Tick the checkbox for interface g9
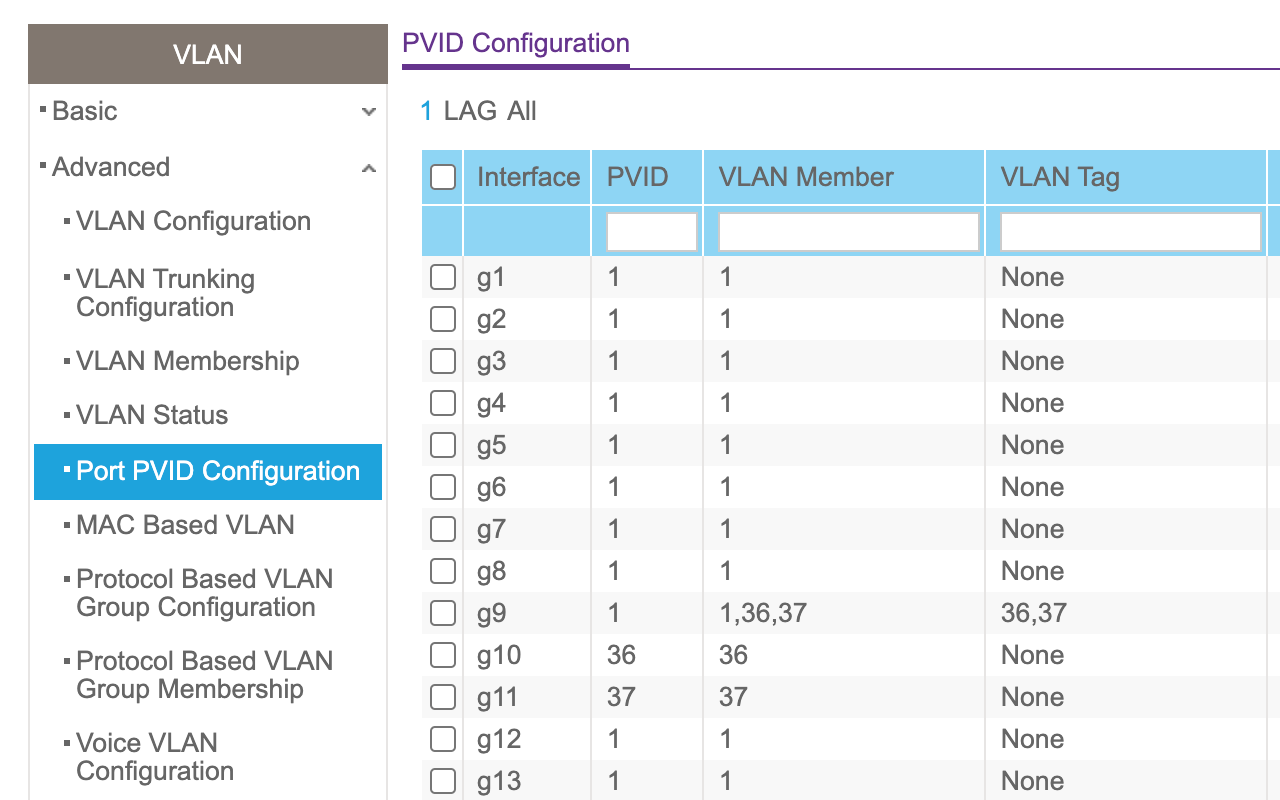This screenshot has height=800, width=1280. 443,613
